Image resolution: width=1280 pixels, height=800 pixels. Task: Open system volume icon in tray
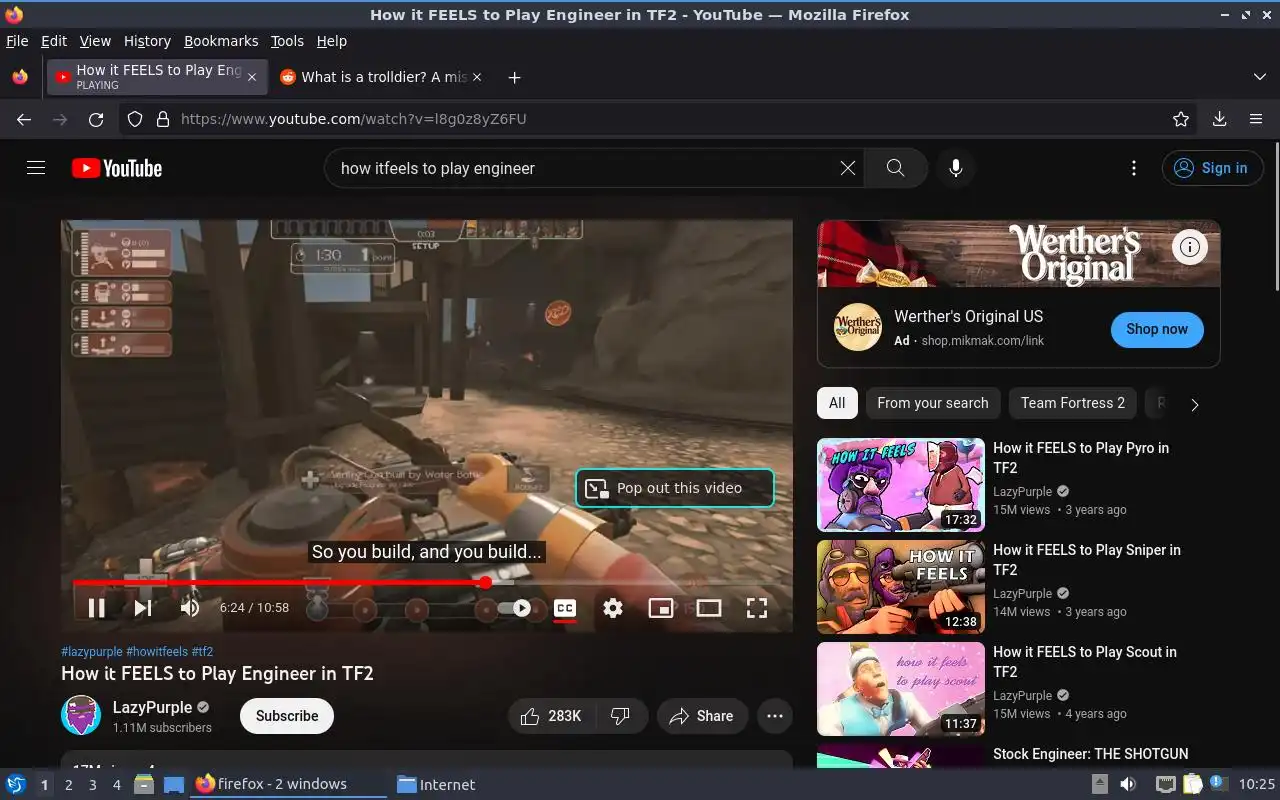point(1128,785)
